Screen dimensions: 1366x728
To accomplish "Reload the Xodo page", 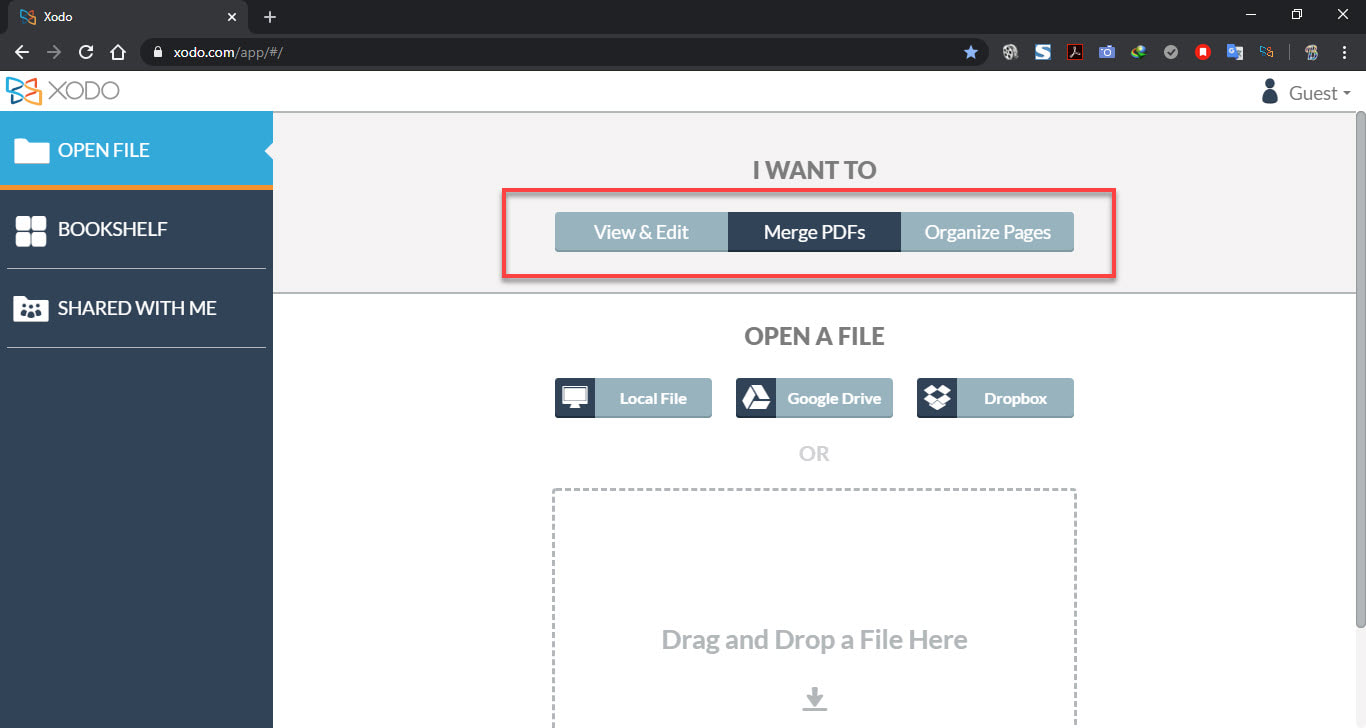I will (86, 52).
